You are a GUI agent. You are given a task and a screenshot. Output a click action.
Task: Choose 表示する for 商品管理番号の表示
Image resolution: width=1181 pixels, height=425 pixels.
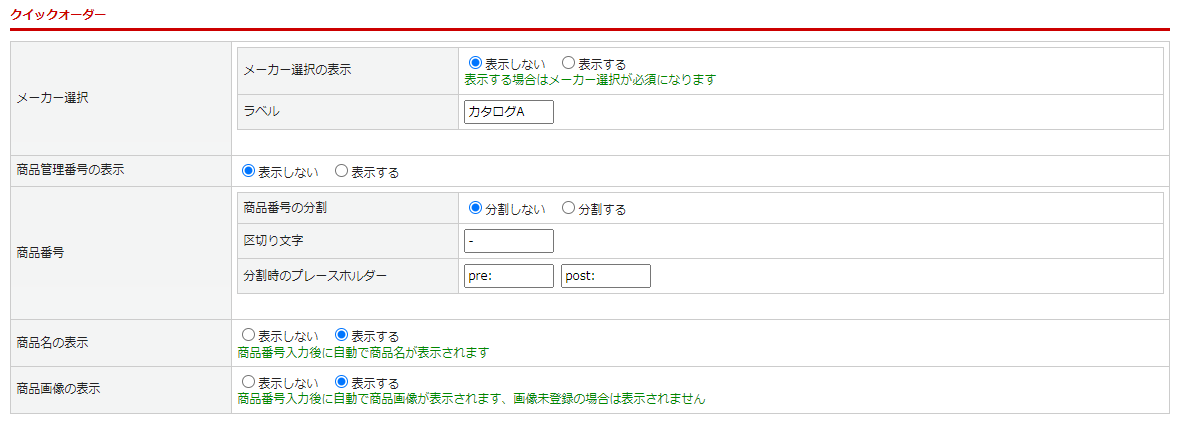342,171
